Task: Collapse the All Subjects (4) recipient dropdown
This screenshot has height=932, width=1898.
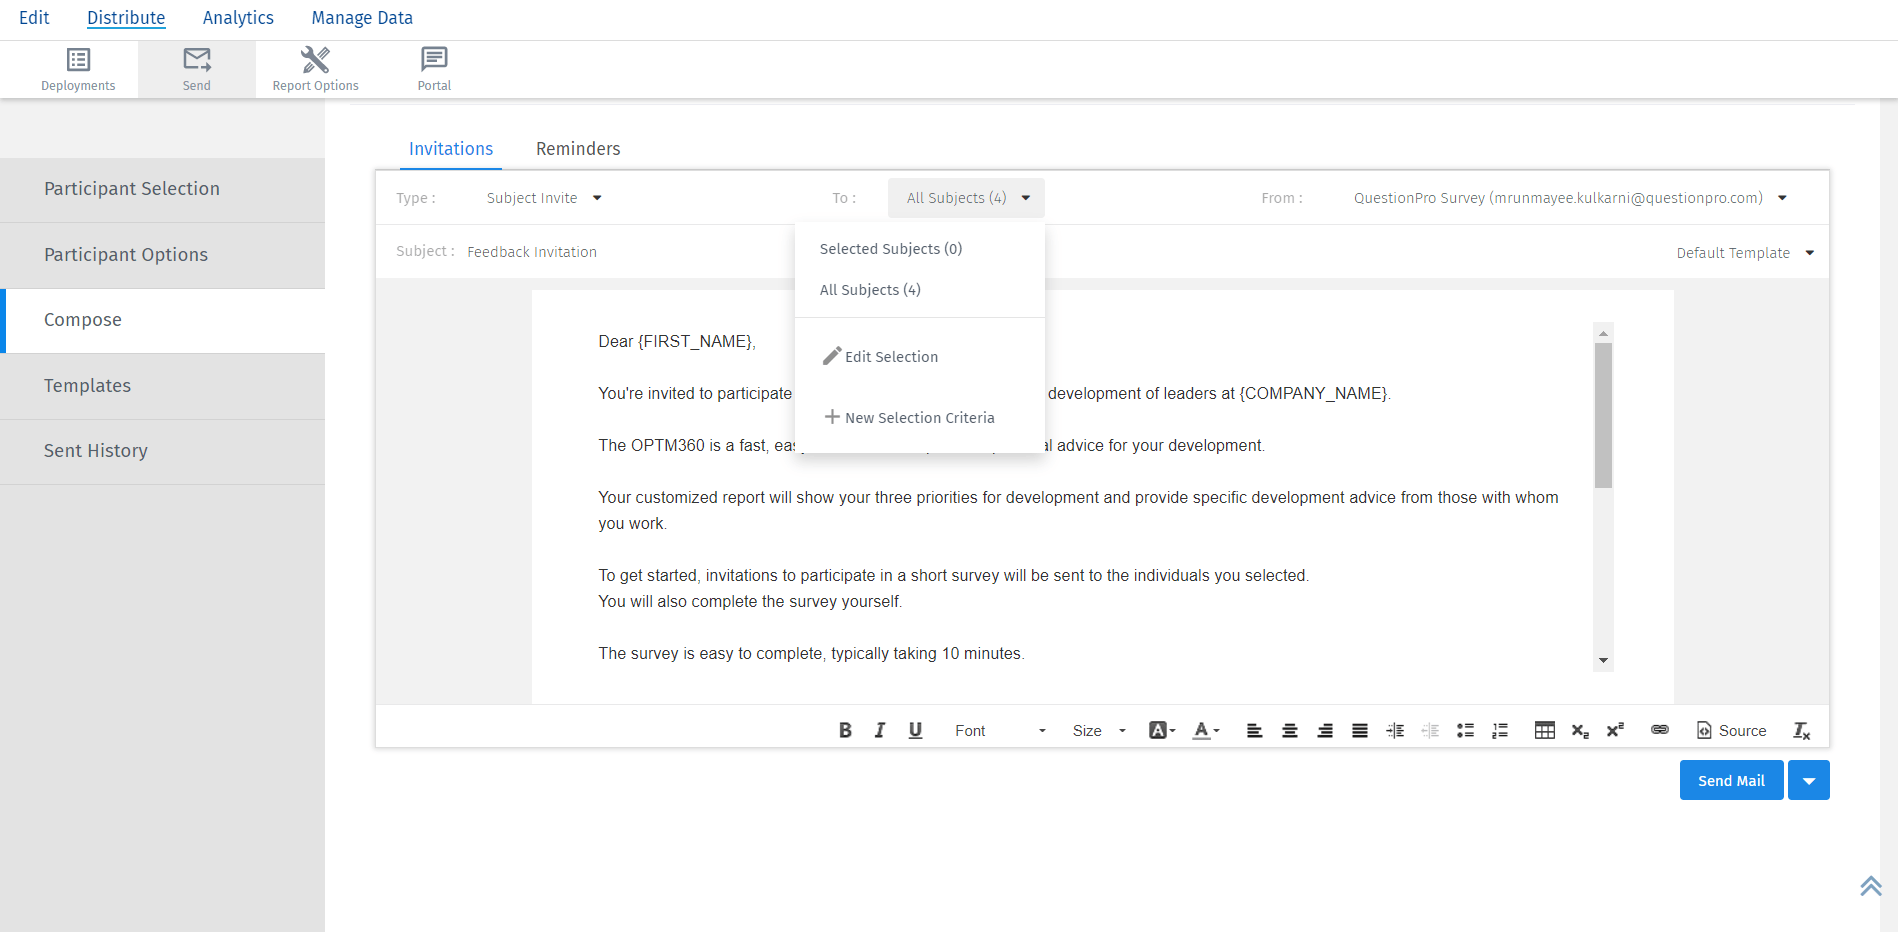Action: 966,198
